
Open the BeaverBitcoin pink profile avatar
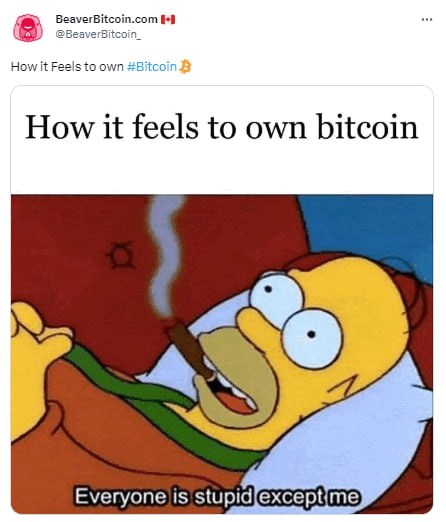(x=28, y=28)
